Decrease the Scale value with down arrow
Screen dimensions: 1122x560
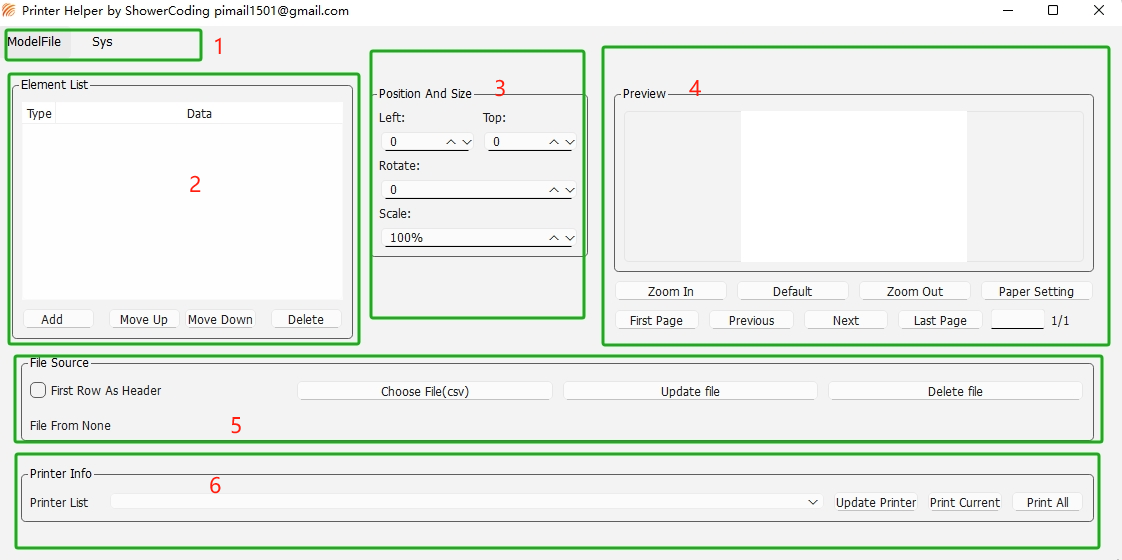pos(570,238)
